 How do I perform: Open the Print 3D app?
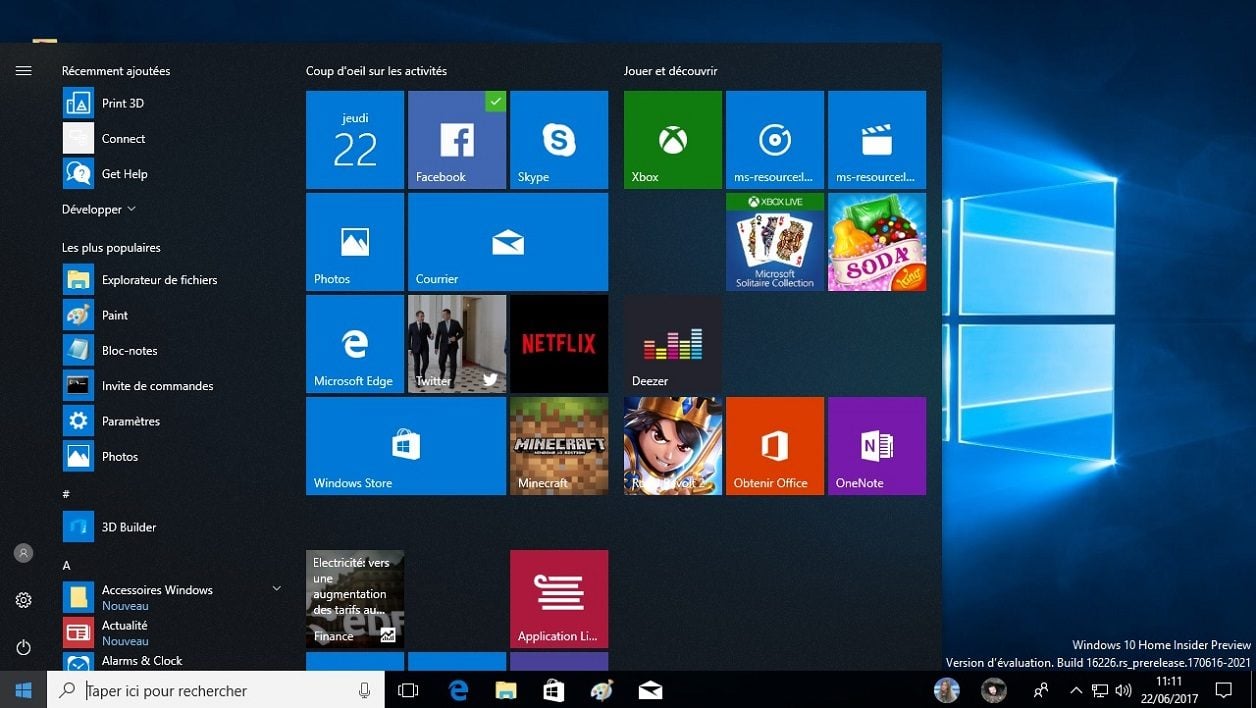170,103
